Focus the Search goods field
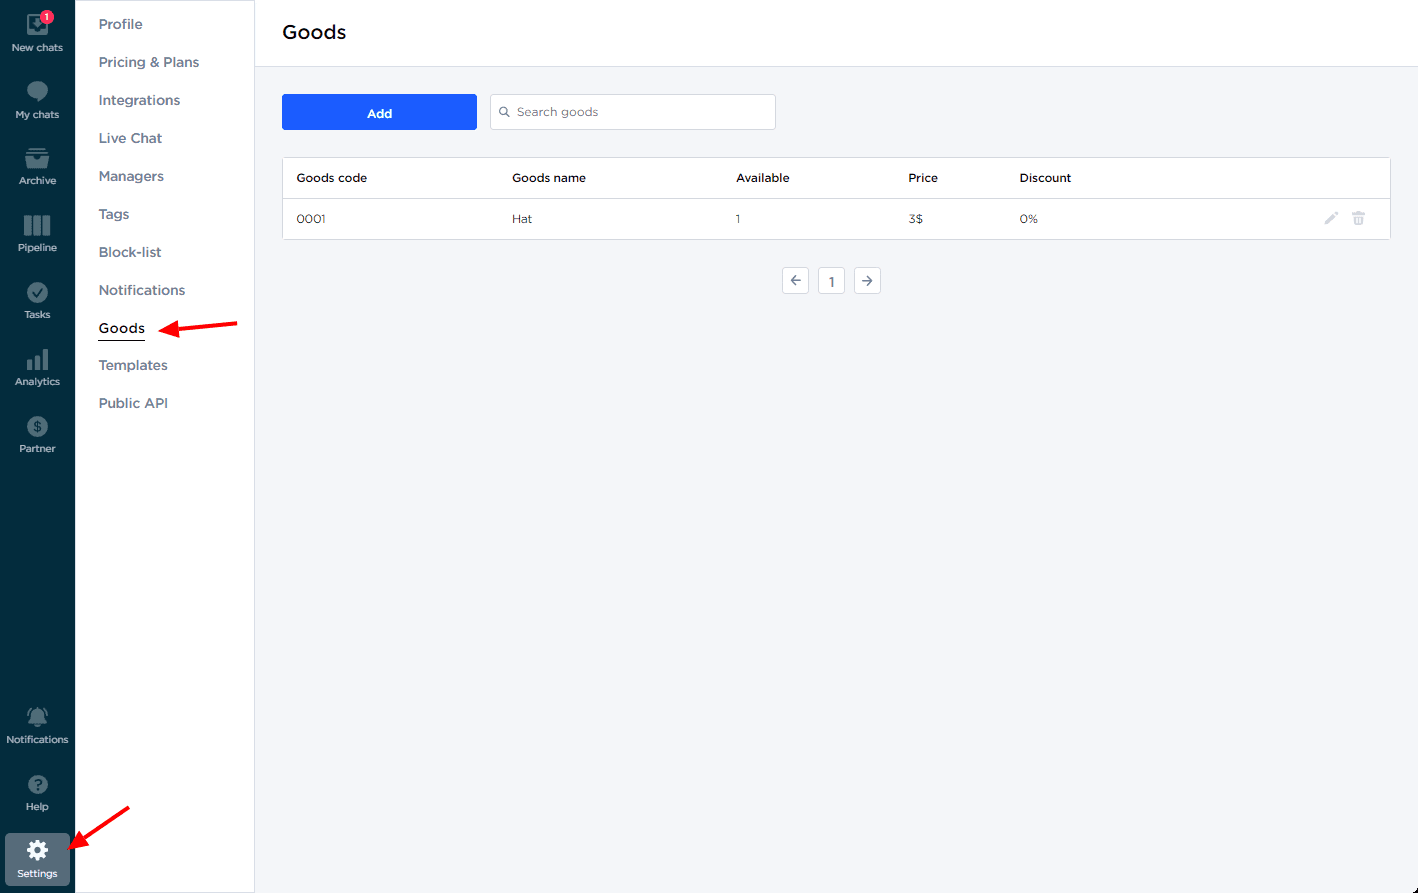Viewport: 1418px width, 893px height. [640, 112]
